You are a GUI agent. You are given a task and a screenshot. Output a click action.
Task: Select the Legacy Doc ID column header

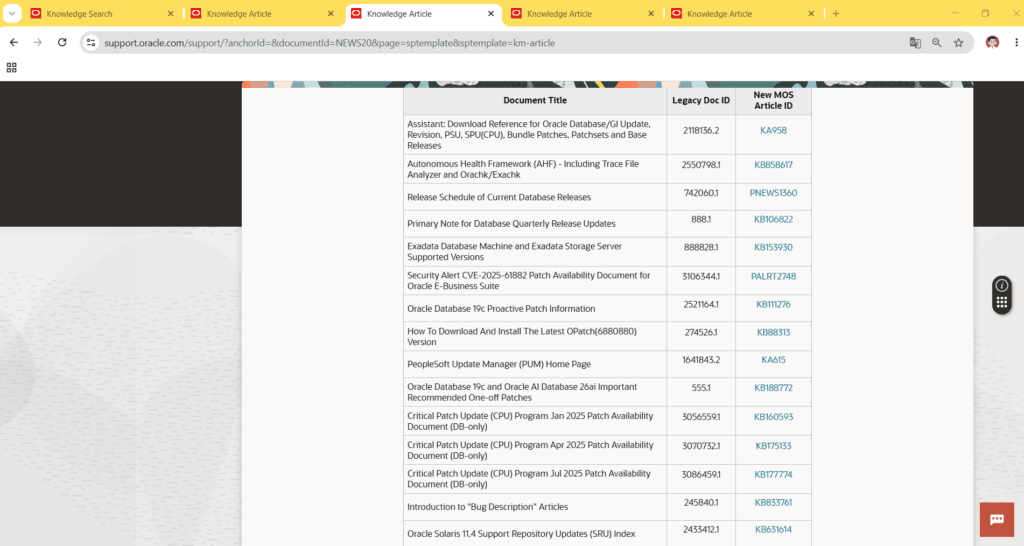coord(701,101)
